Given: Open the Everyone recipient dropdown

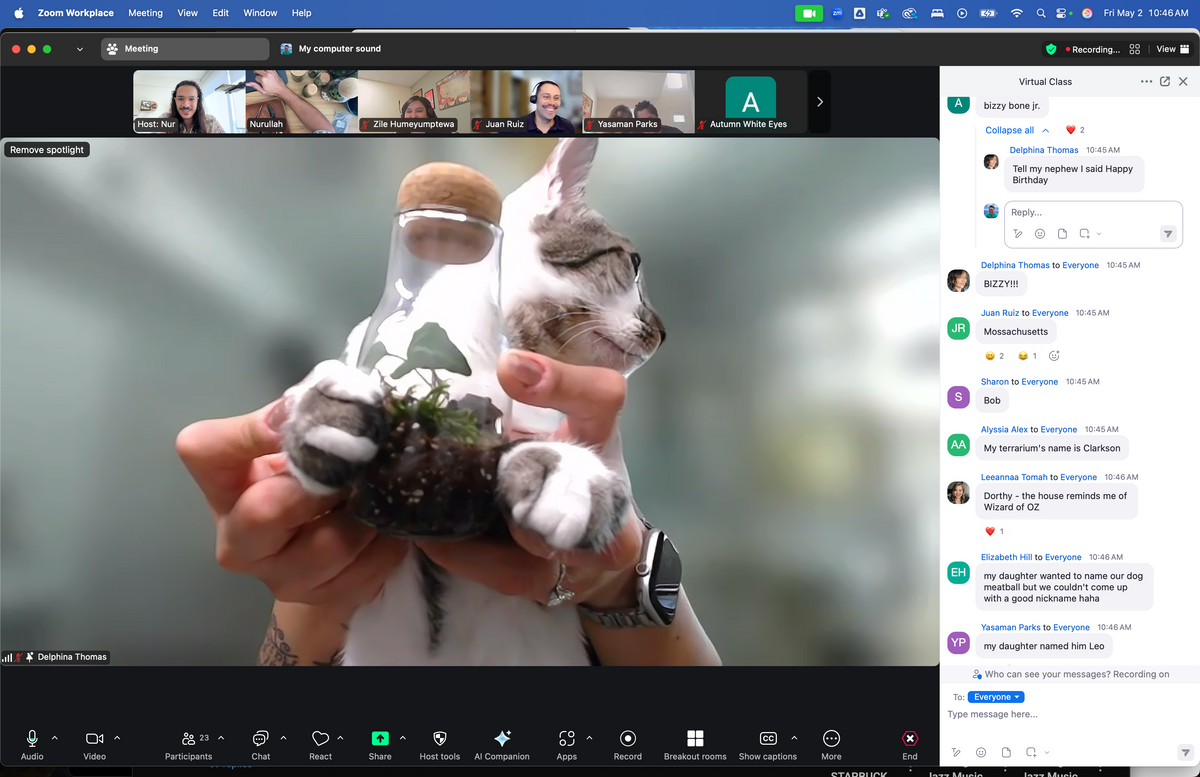Looking at the screenshot, I should (996, 697).
